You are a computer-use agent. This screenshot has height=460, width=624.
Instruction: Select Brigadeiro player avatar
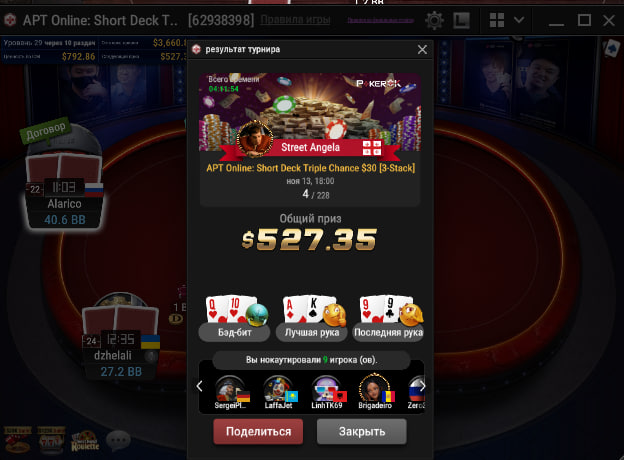coord(374,388)
